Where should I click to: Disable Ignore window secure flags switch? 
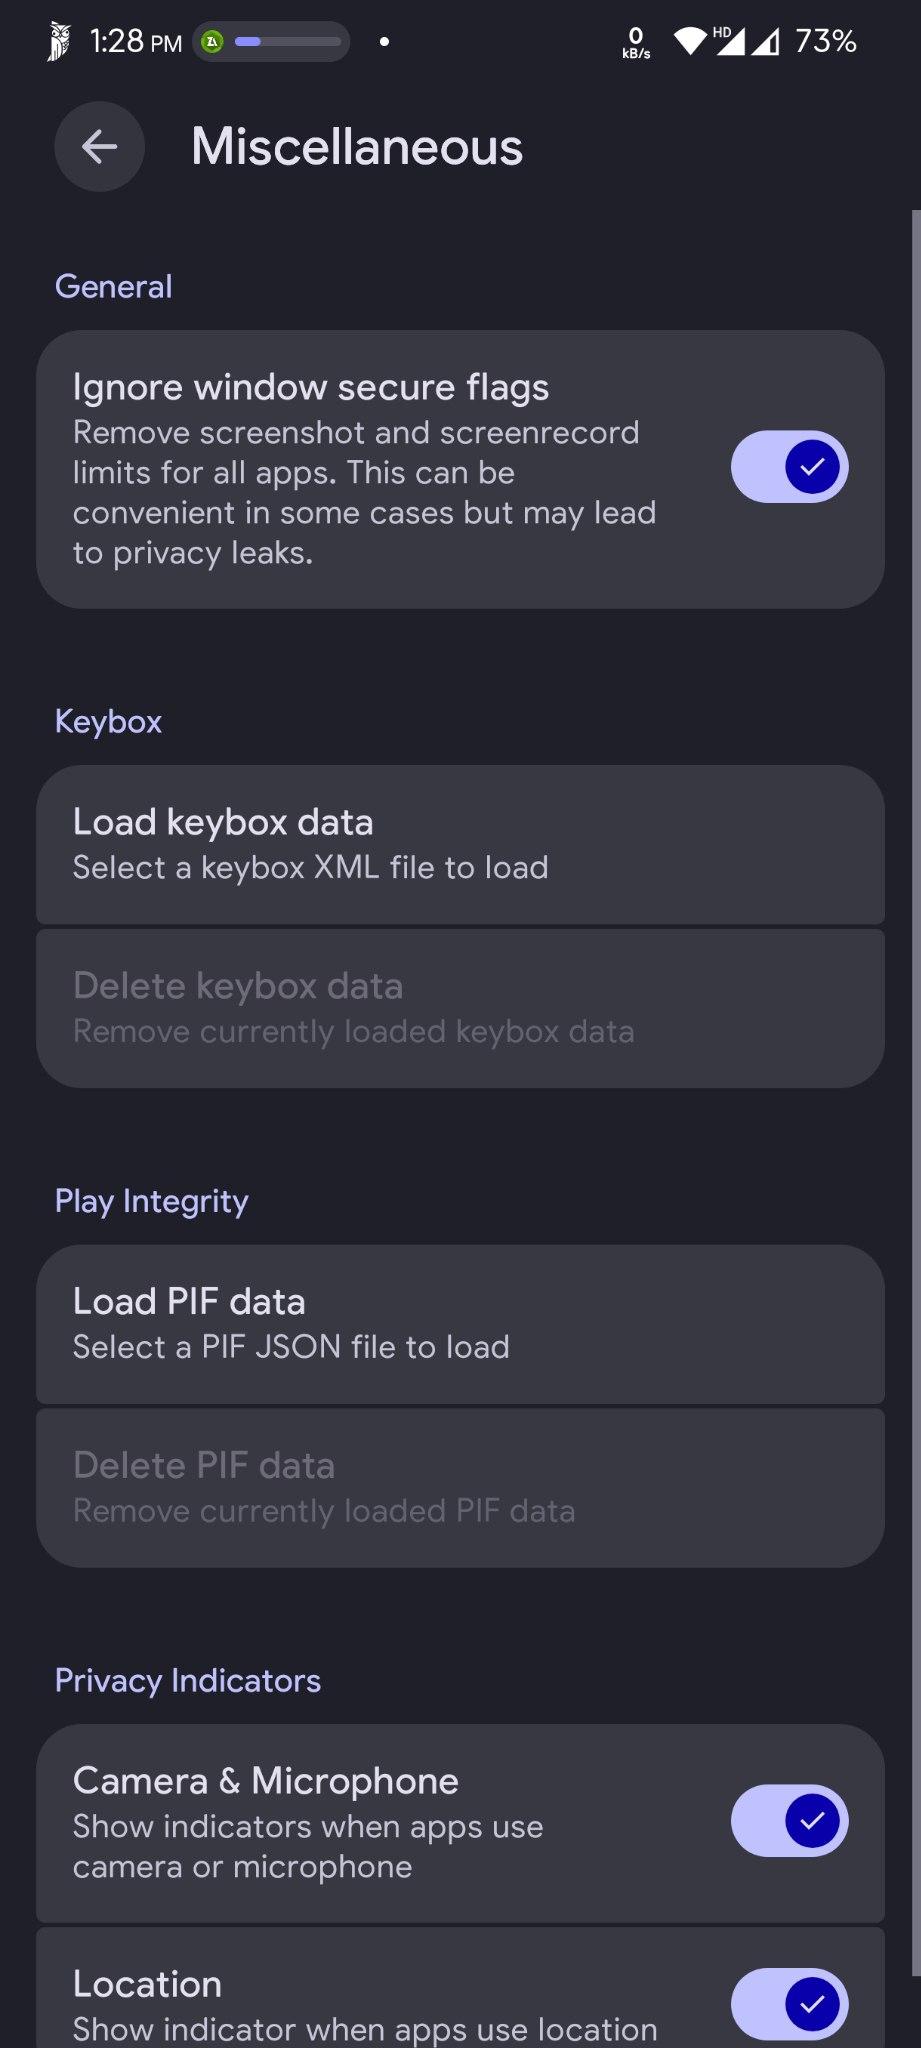pos(789,467)
